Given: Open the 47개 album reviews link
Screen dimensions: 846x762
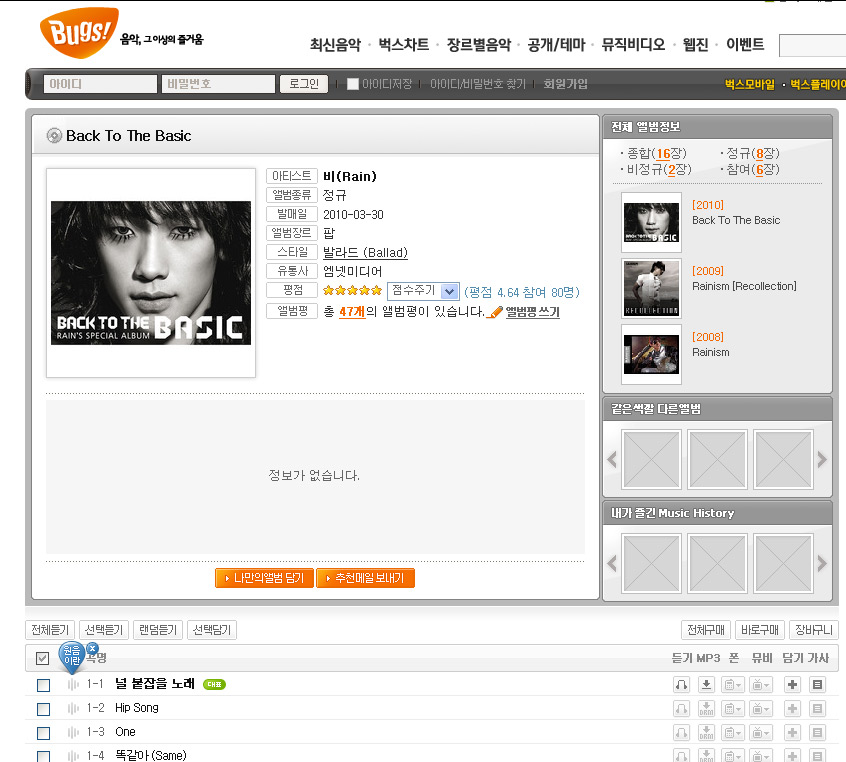Looking at the screenshot, I should point(352,312).
